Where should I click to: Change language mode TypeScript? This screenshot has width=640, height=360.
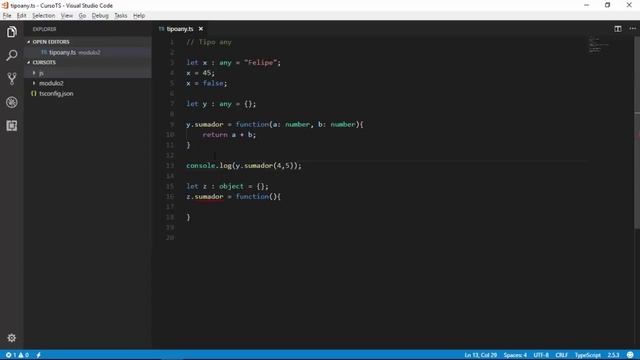tap(587, 355)
